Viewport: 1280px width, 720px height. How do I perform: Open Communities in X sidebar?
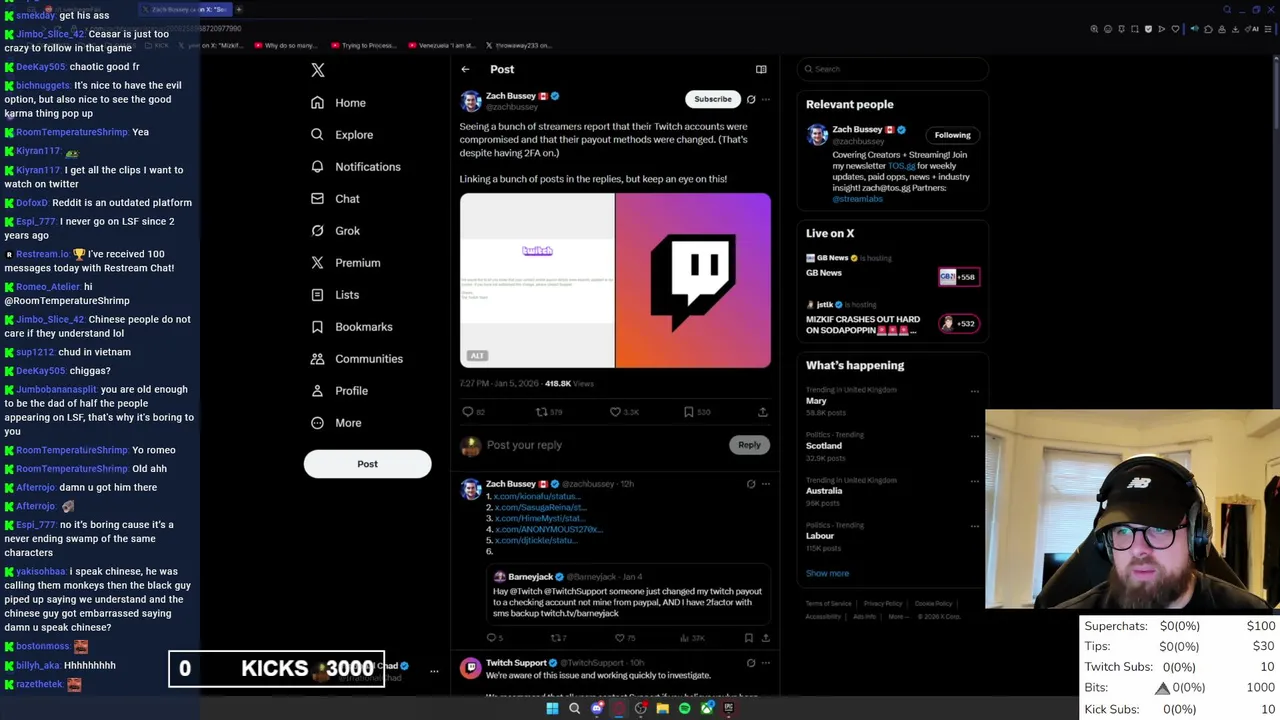[356, 359]
